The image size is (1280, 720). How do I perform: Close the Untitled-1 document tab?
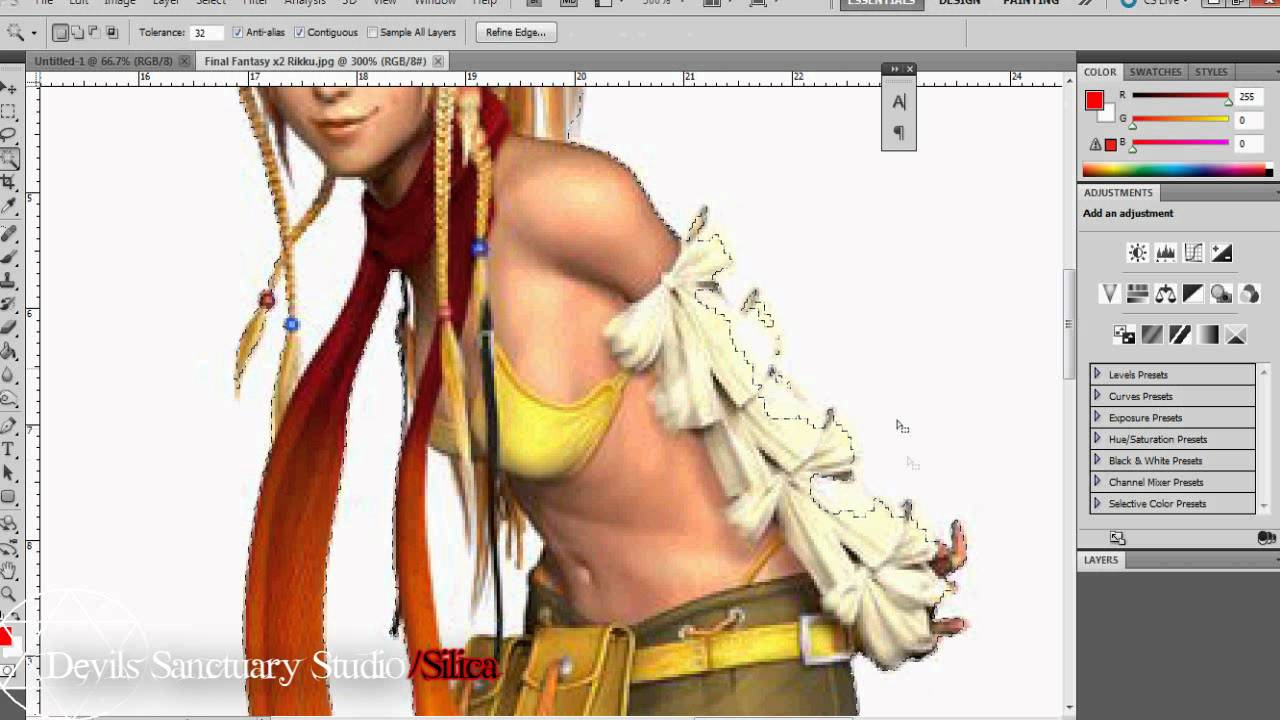tap(184, 61)
